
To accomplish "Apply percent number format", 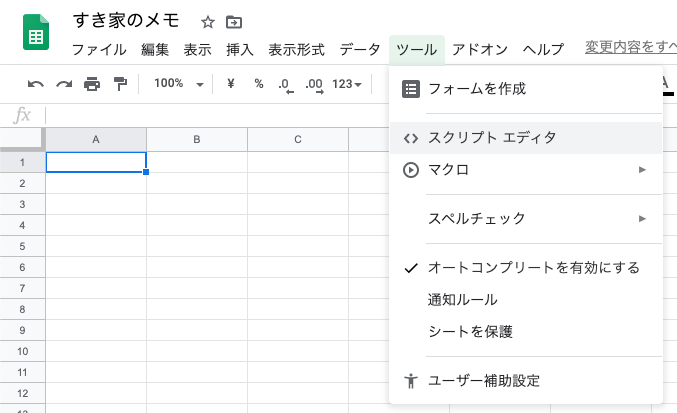I will coord(259,83).
